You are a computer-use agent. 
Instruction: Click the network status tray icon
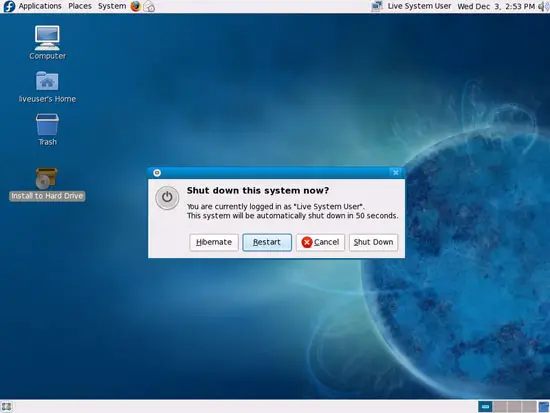[377, 6]
